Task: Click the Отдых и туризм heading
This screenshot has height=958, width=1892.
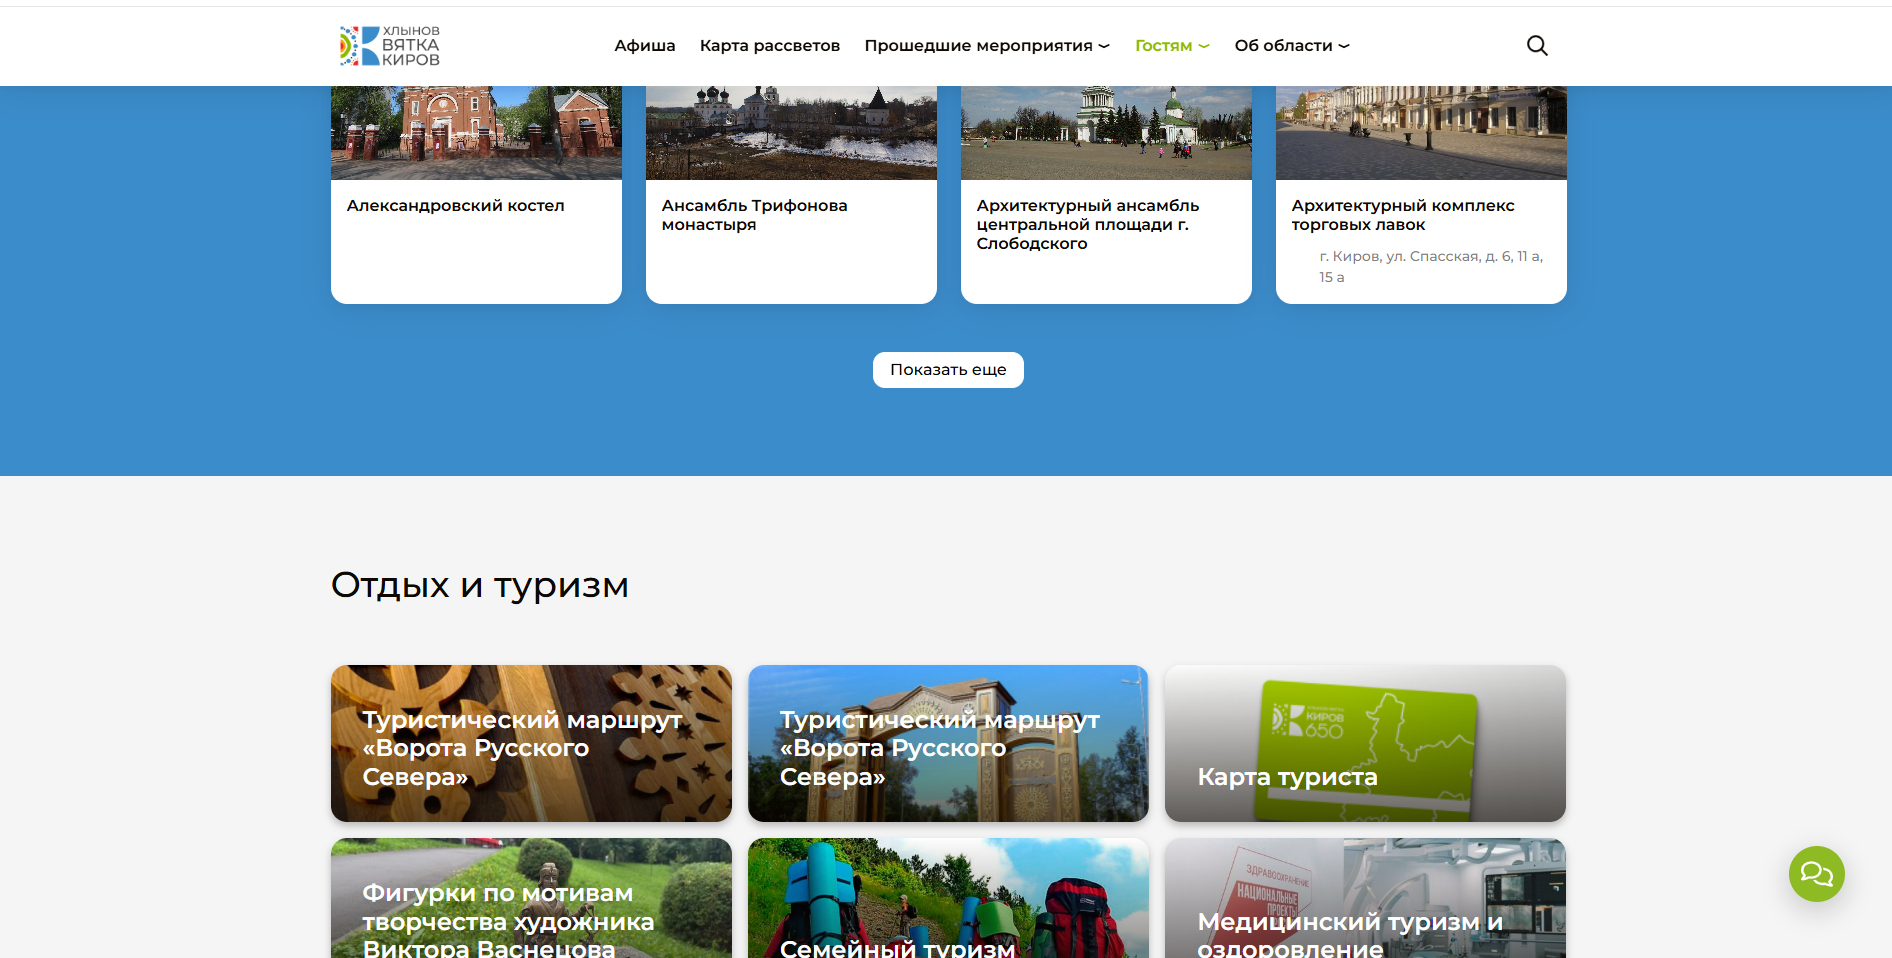Action: pos(480,586)
